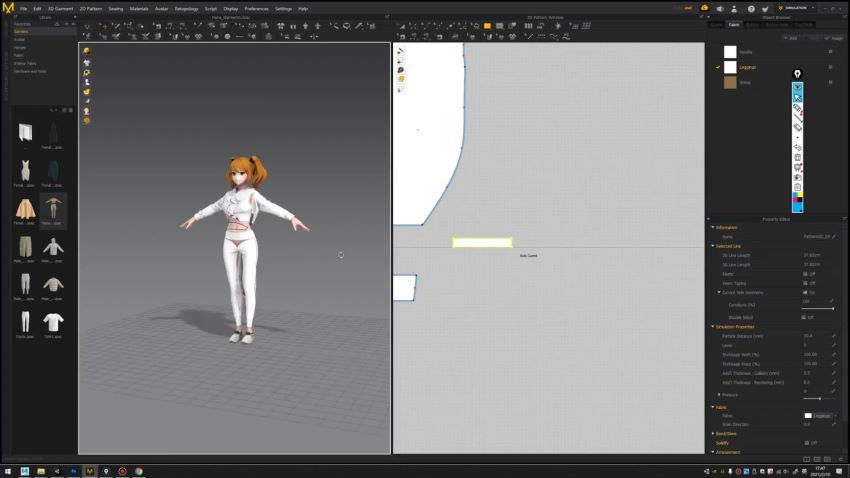Click the options icon on Hoodie fabric row

click(830, 52)
